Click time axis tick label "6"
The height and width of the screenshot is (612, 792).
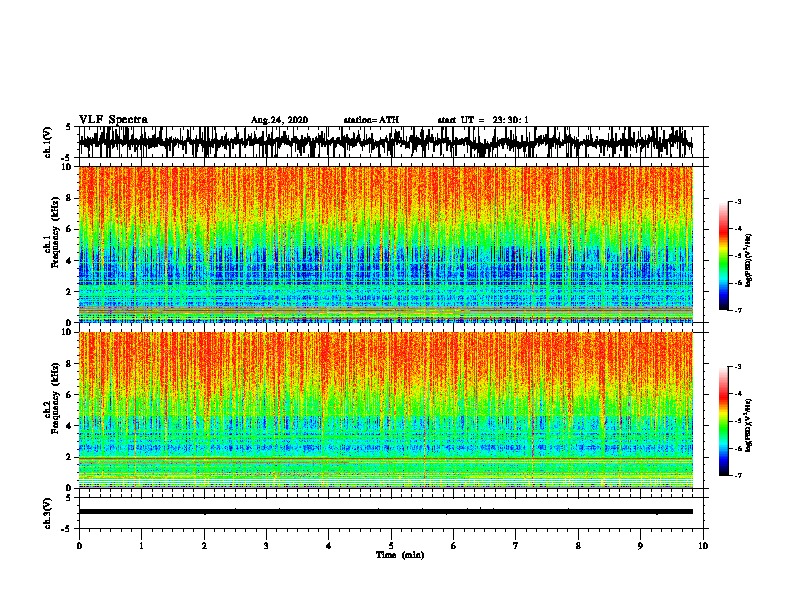tap(454, 546)
